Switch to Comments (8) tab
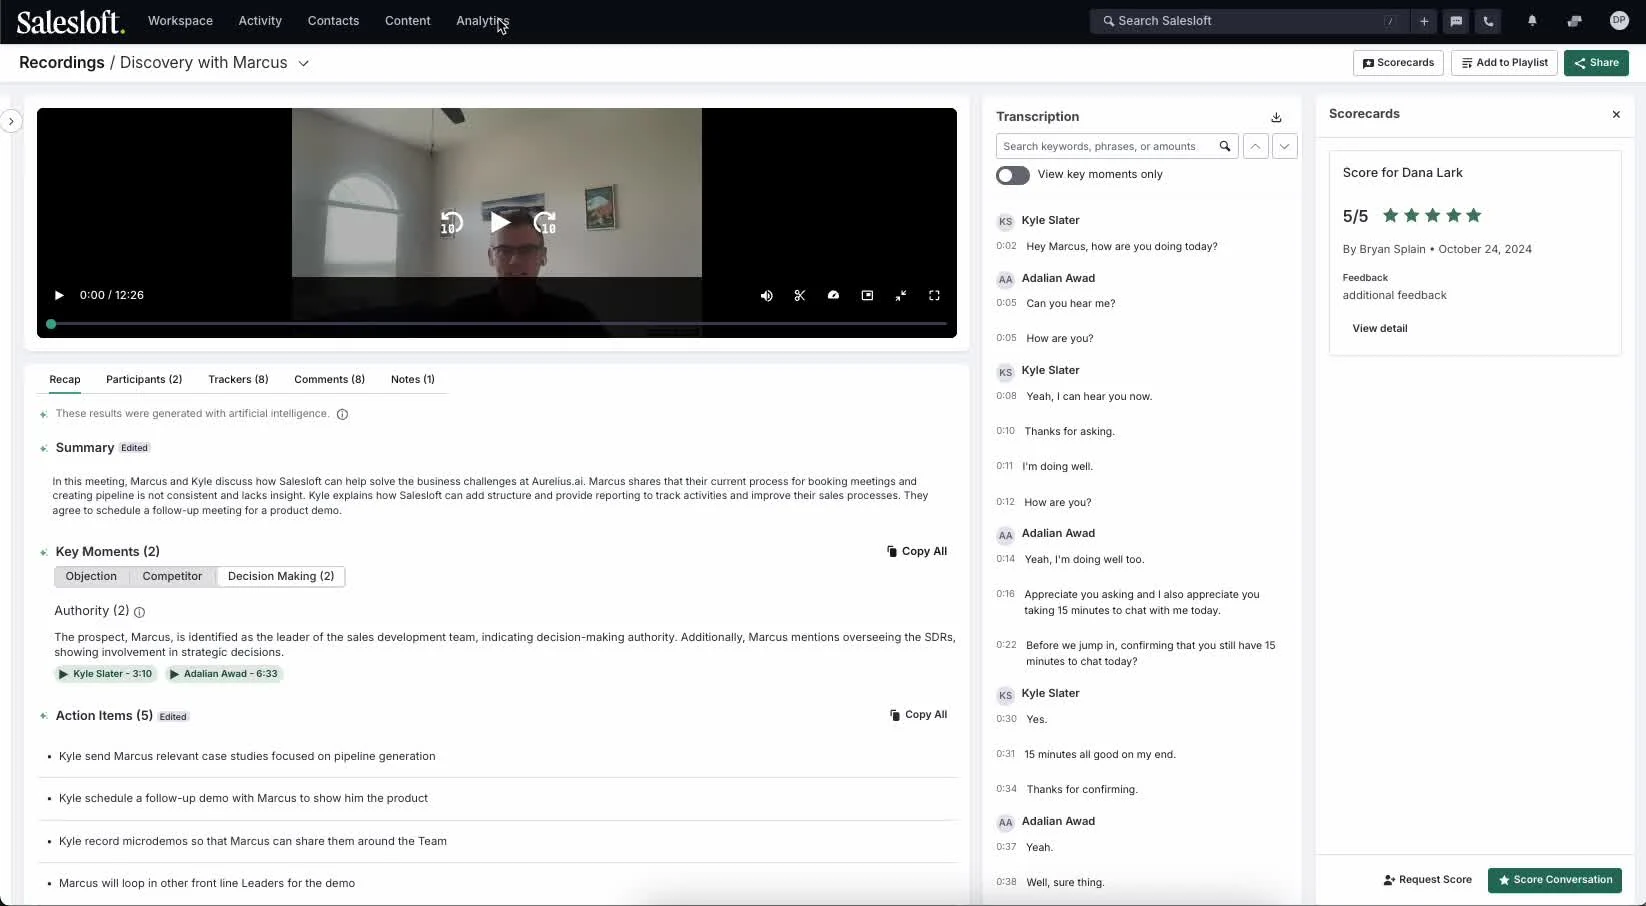This screenshot has height=906, width=1646. 329,379
